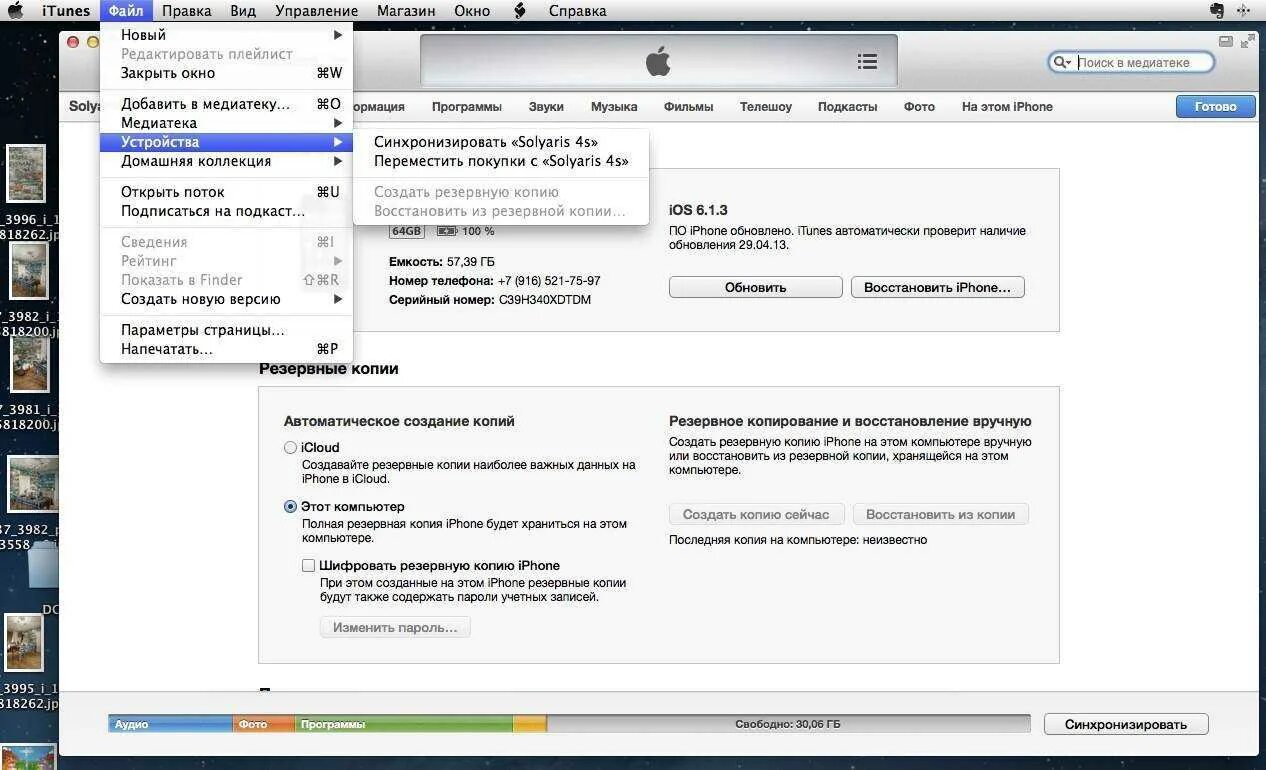Expand the Медиатека submenu
Viewport: 1266px width, 770px height.
pos(226,123)
